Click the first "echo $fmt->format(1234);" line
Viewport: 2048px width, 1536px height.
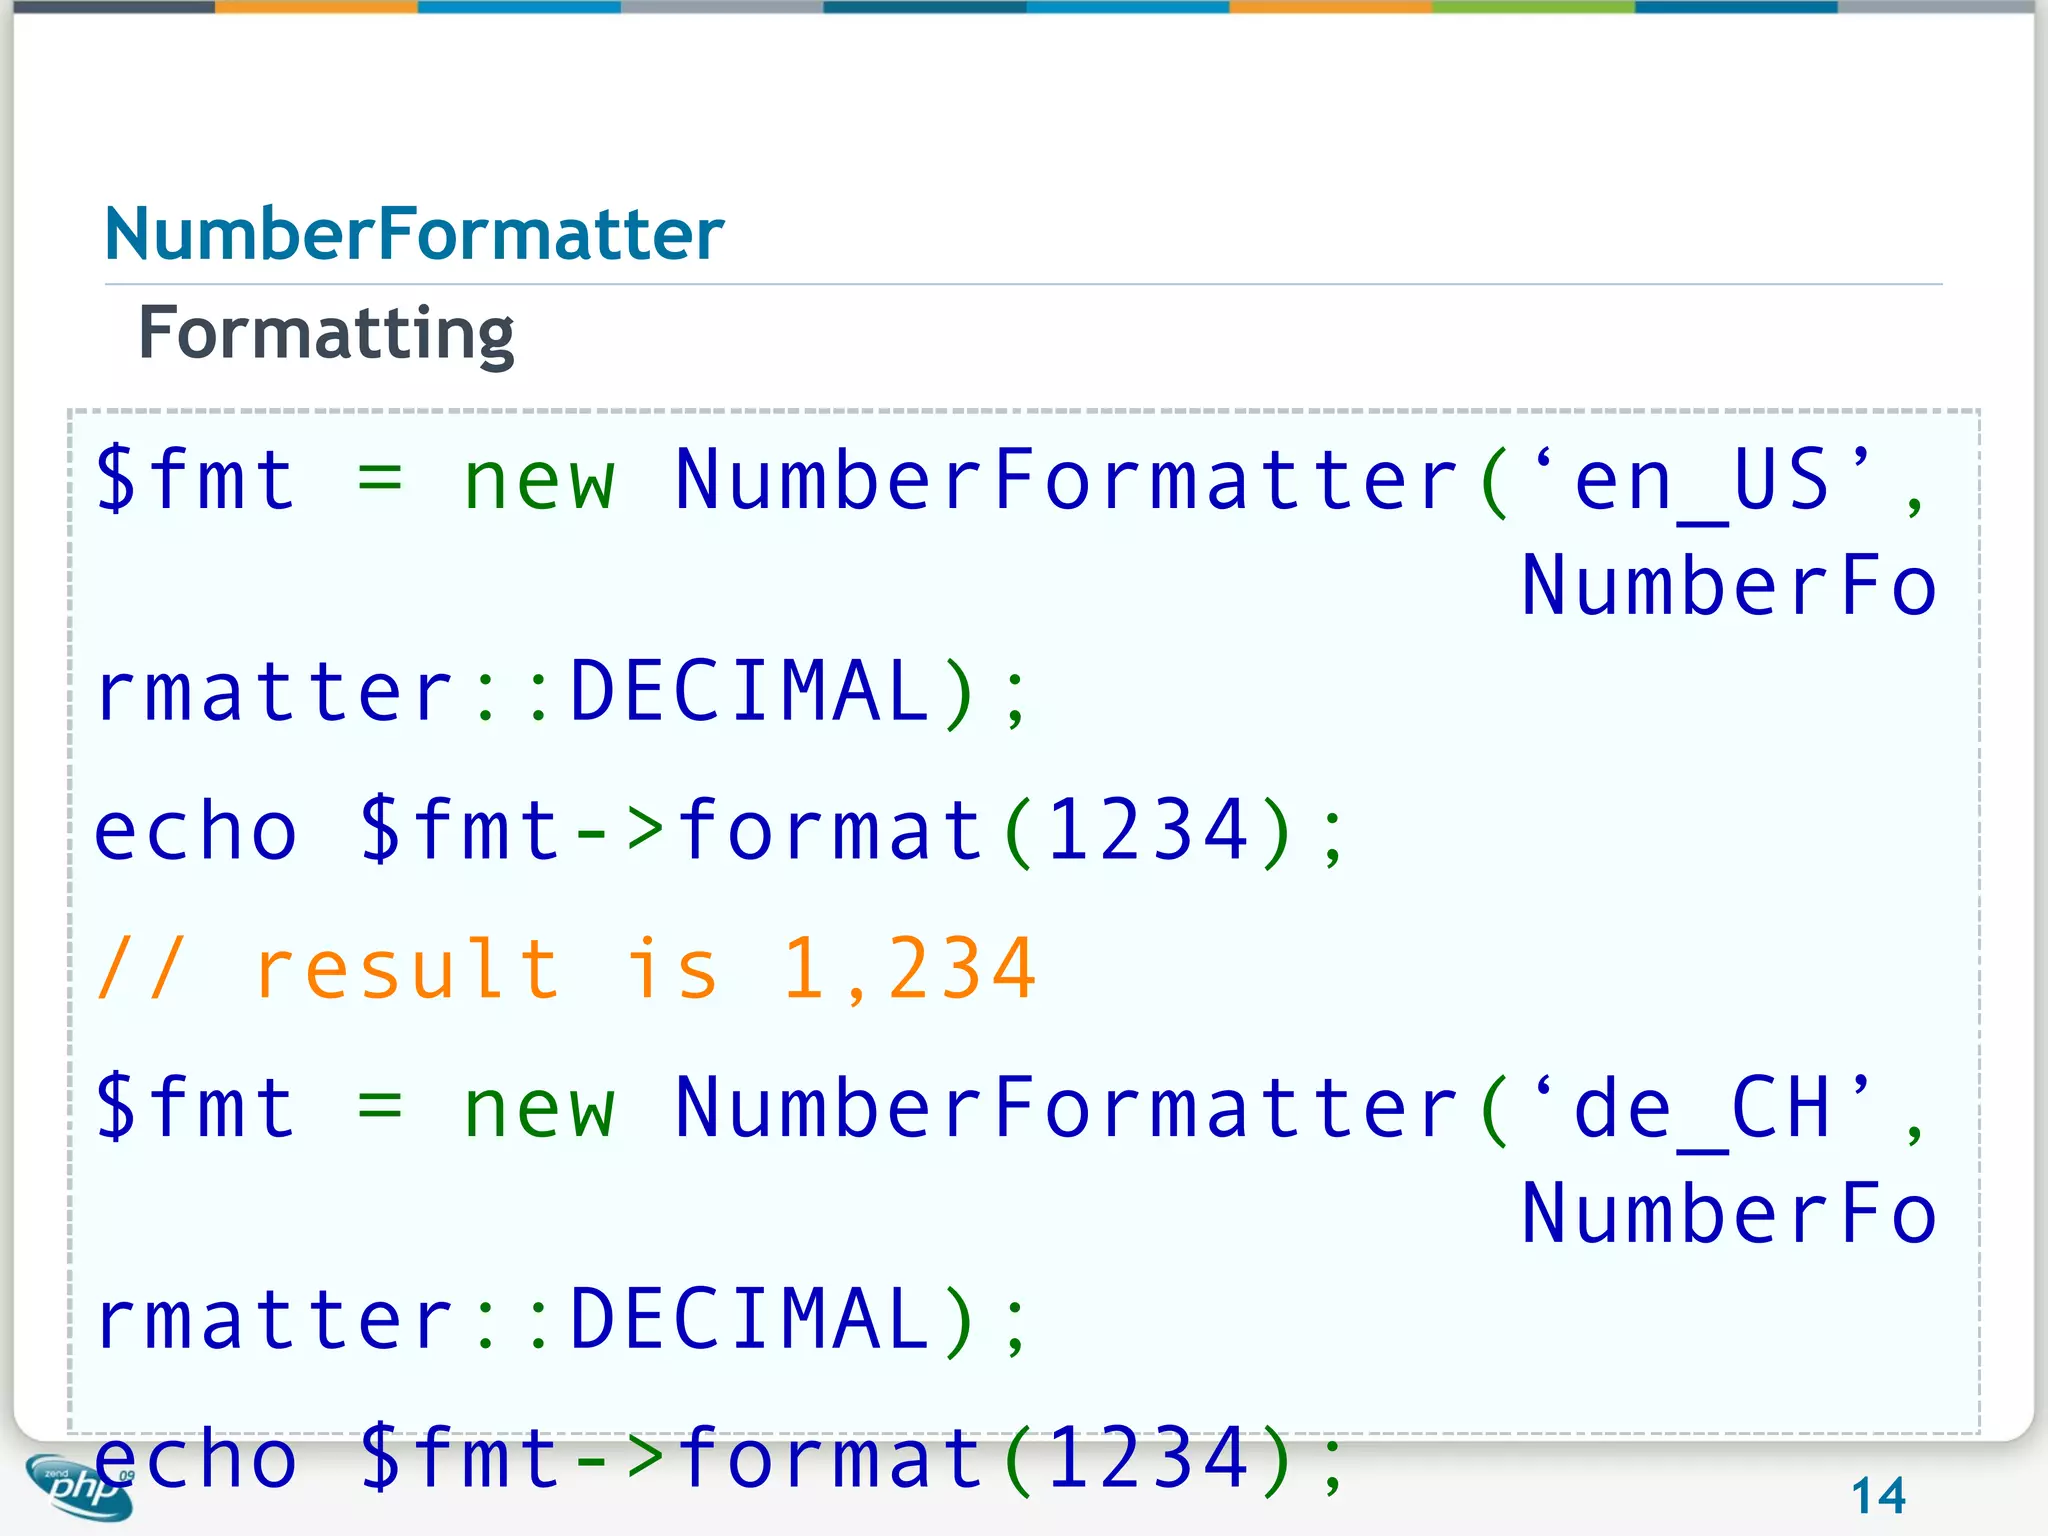(720, 832)
